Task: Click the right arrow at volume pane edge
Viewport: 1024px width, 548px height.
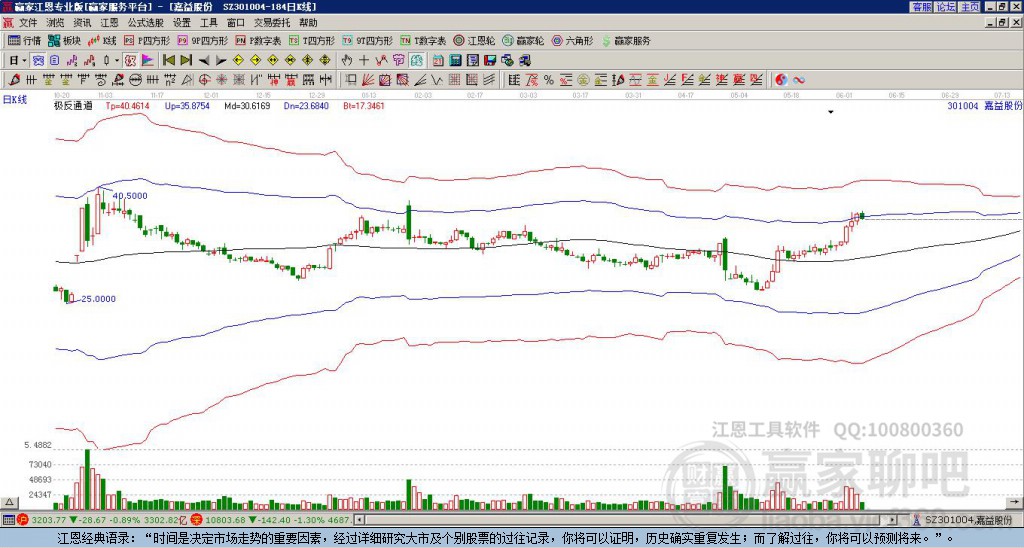Action: [x=1014, y=502]
